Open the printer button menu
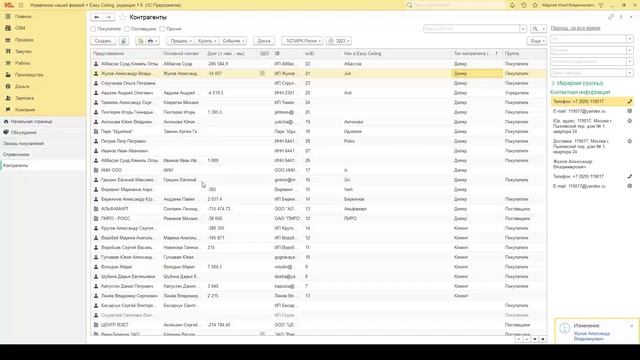The height and width of the screenshot is (360, 640). (153, 41)
